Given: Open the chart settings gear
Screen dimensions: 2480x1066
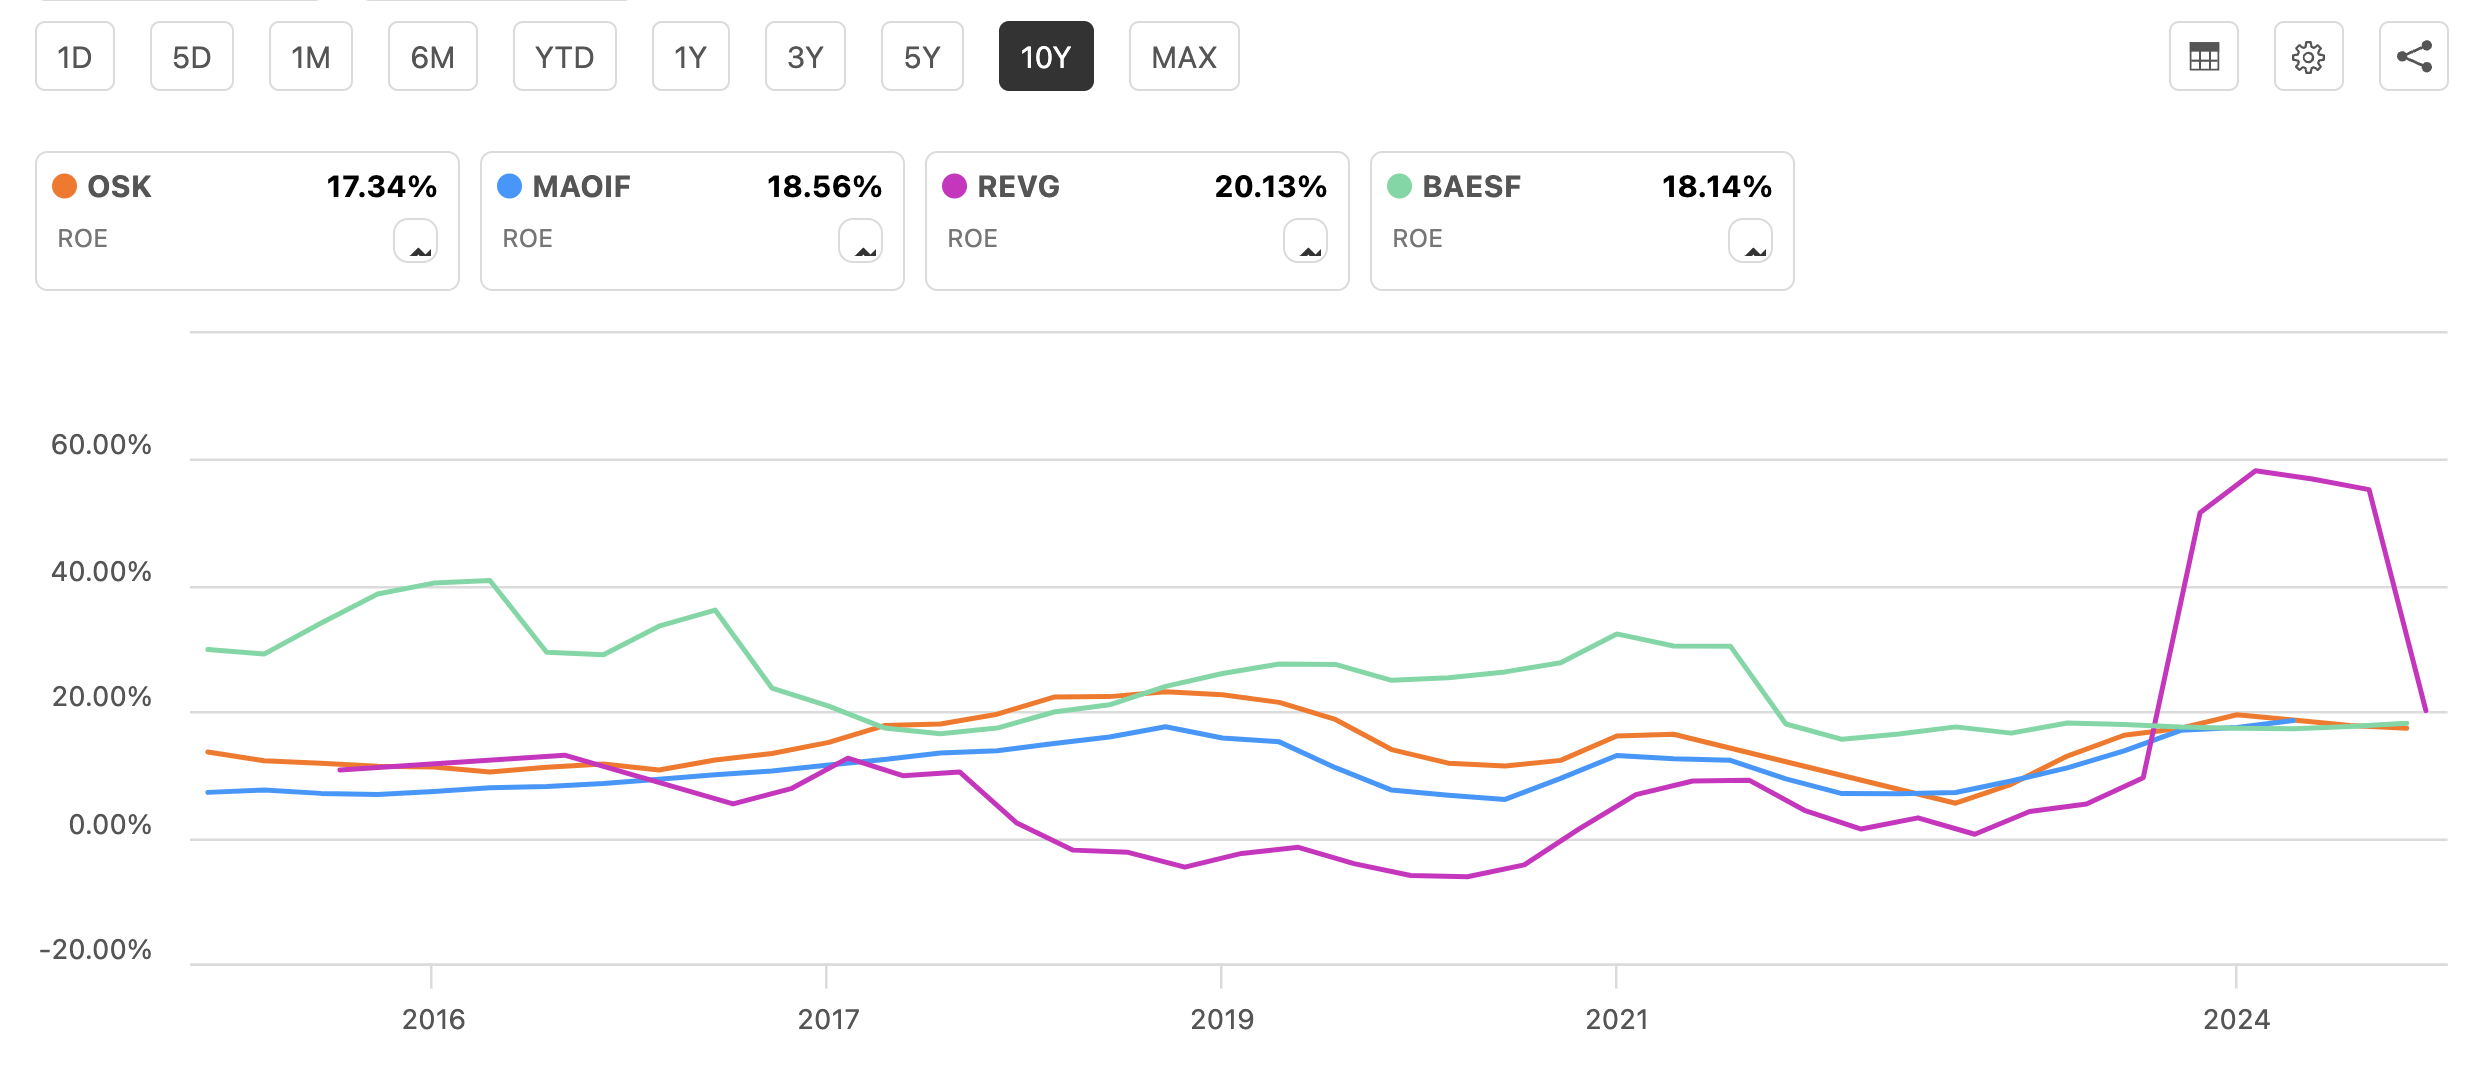Looking at the screenshot, I should [2309, 57].
